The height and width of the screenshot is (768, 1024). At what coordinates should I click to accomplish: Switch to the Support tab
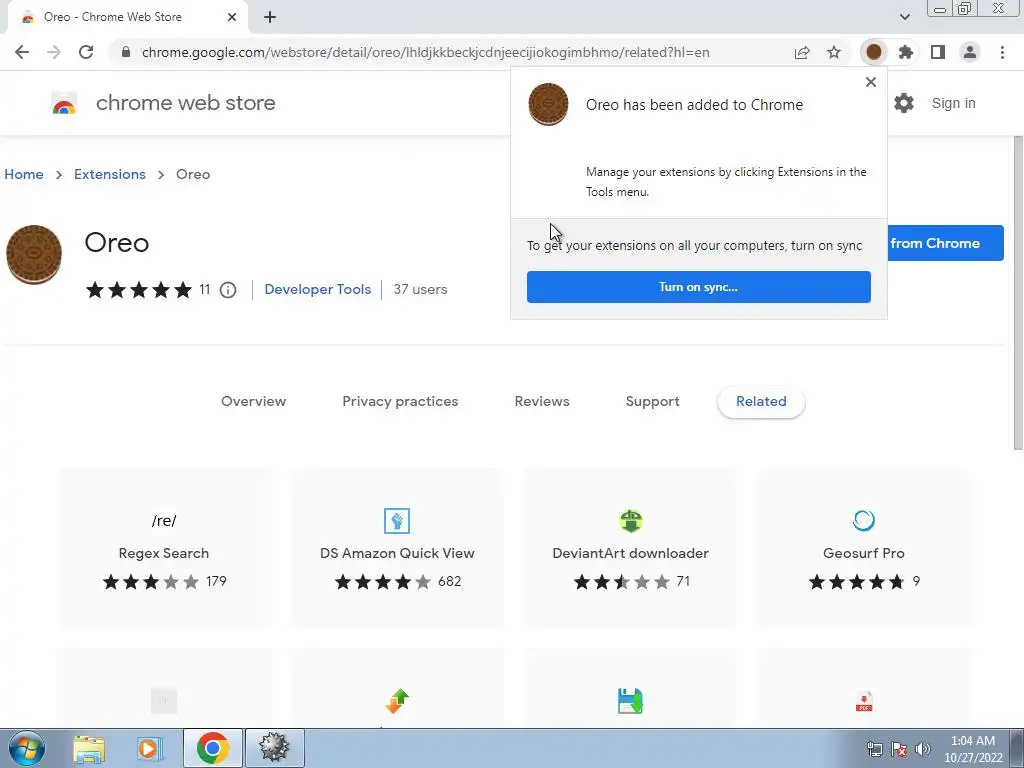tap(652, 402)
